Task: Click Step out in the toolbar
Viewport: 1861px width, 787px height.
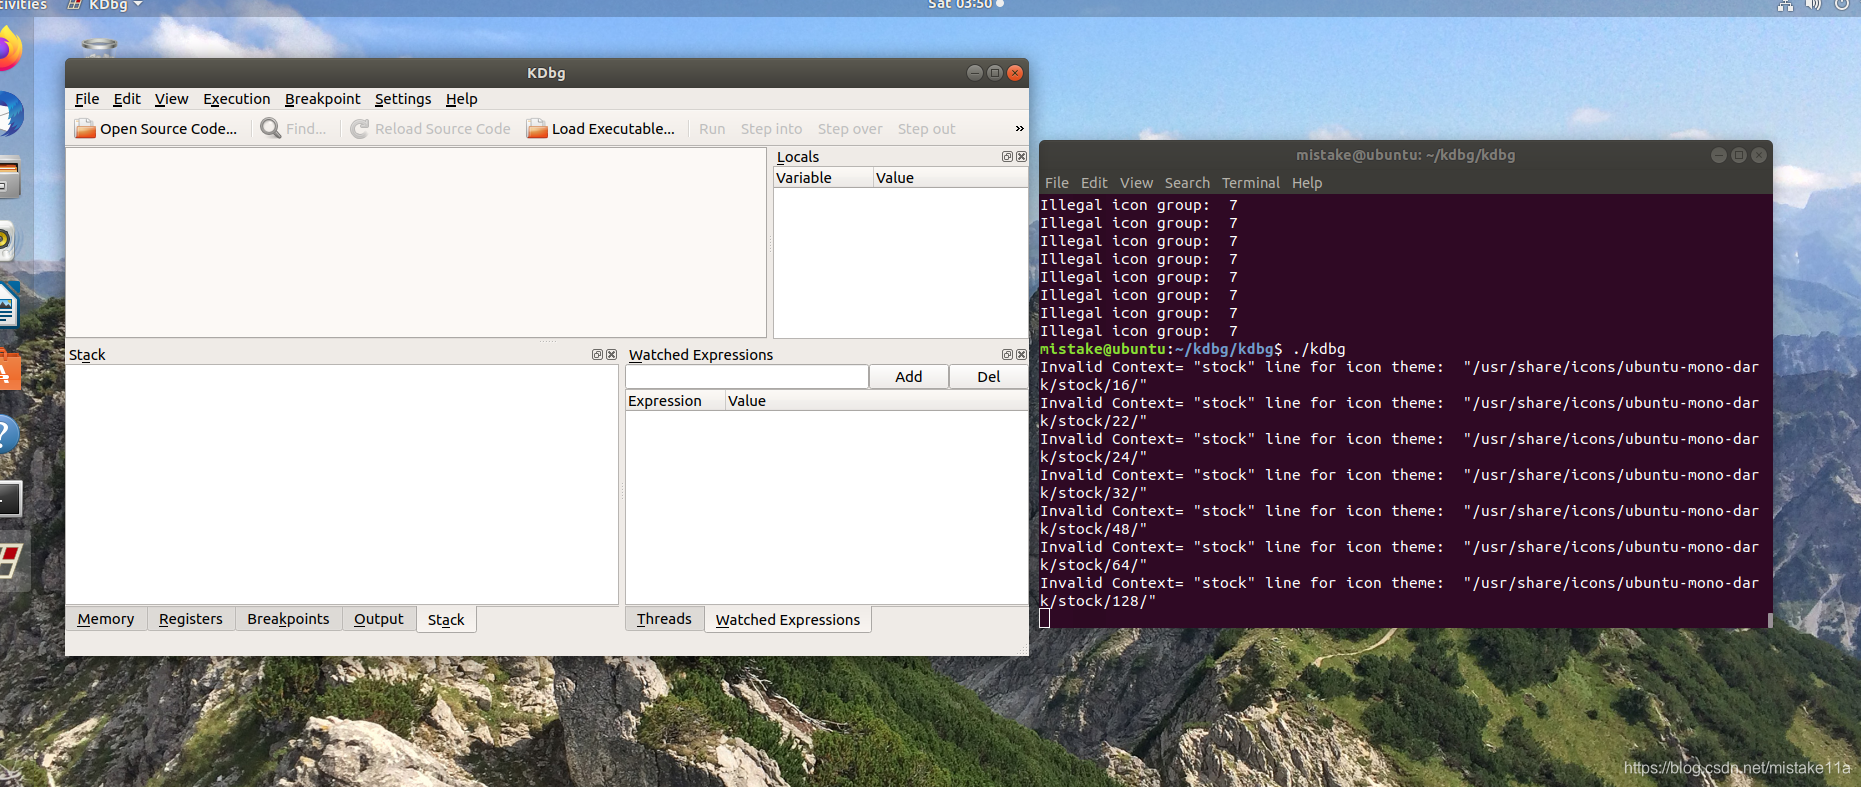Action: (x=926, y=128)
